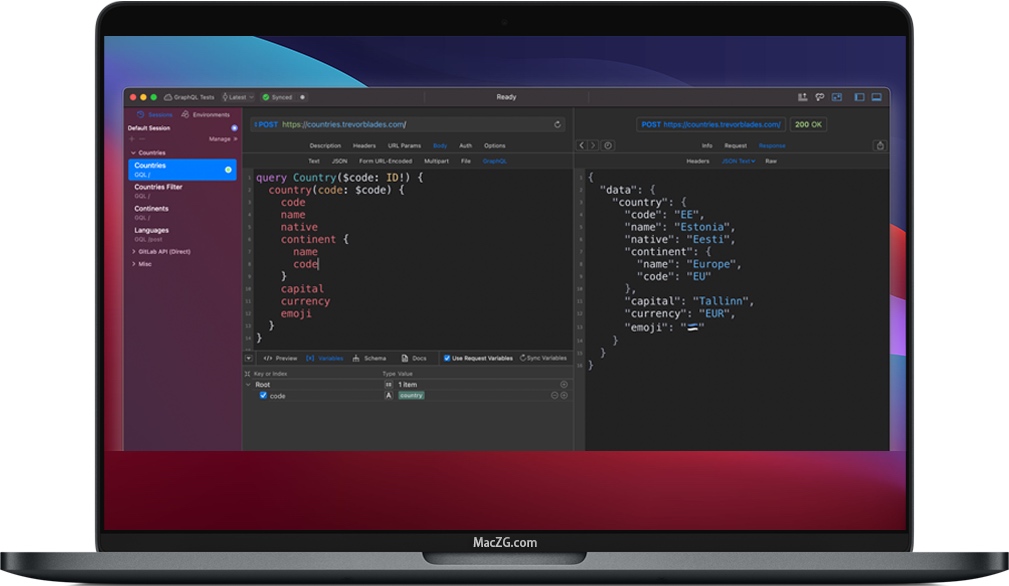Click Manage in the sessions sidebar
The image size is (1009, 586).
point(221,139)
